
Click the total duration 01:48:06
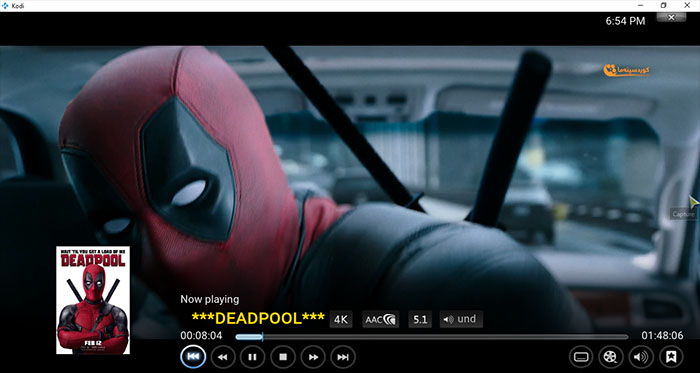click(x=662, y=336)
